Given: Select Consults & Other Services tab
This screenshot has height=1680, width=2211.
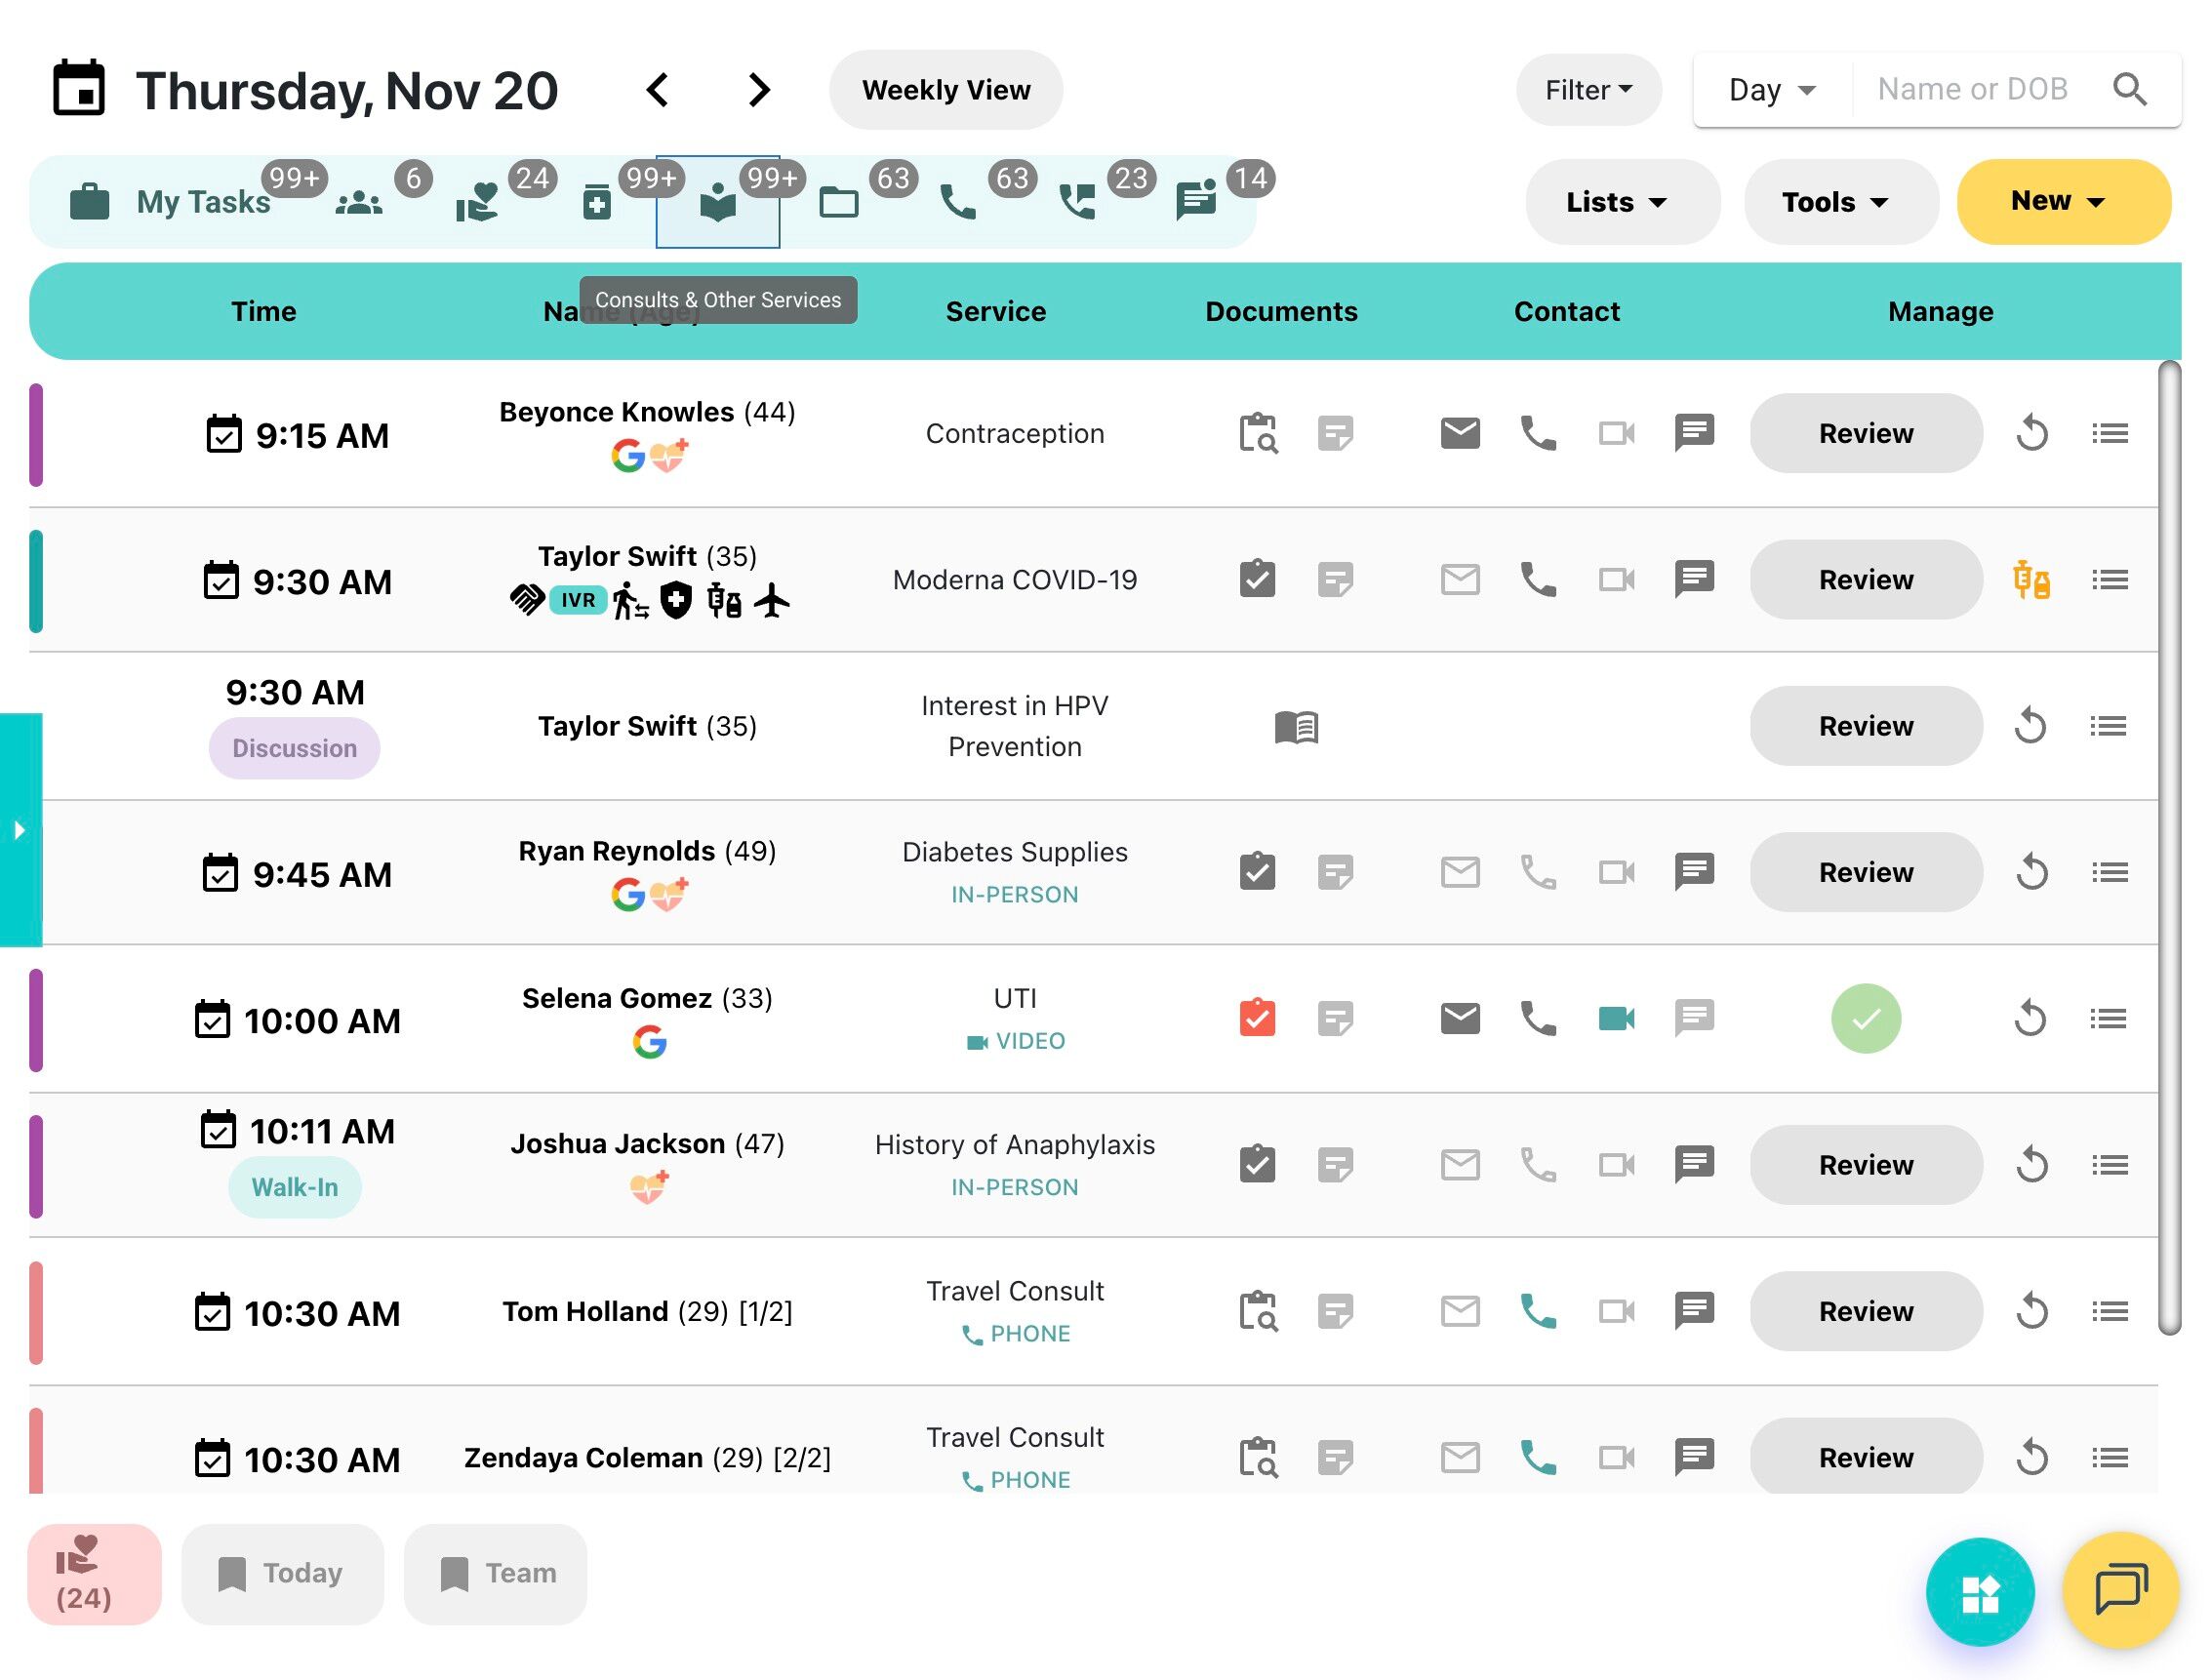Looking at the screenshot, I should tap(717, 203).
